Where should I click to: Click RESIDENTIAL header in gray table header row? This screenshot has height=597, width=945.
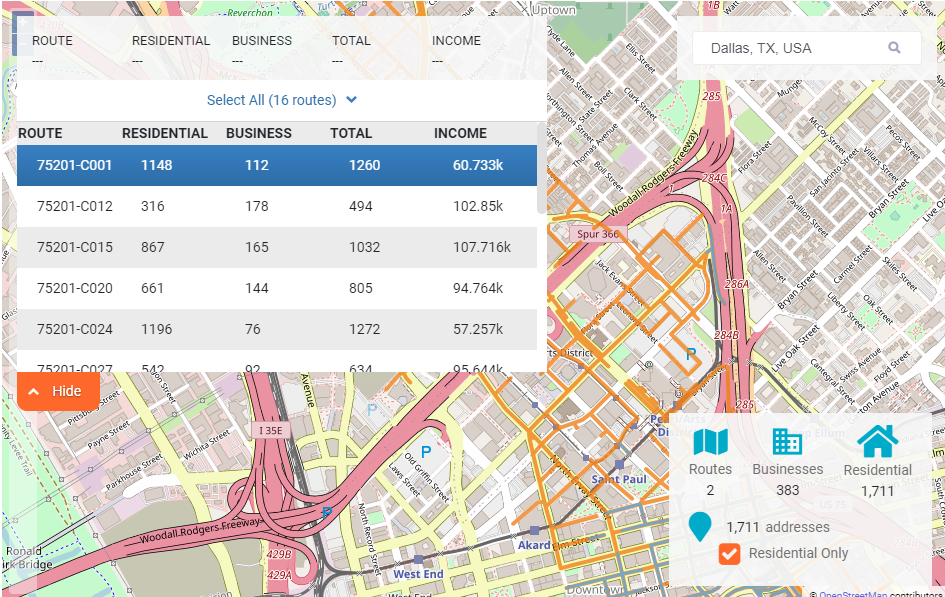tap(165, 133)
